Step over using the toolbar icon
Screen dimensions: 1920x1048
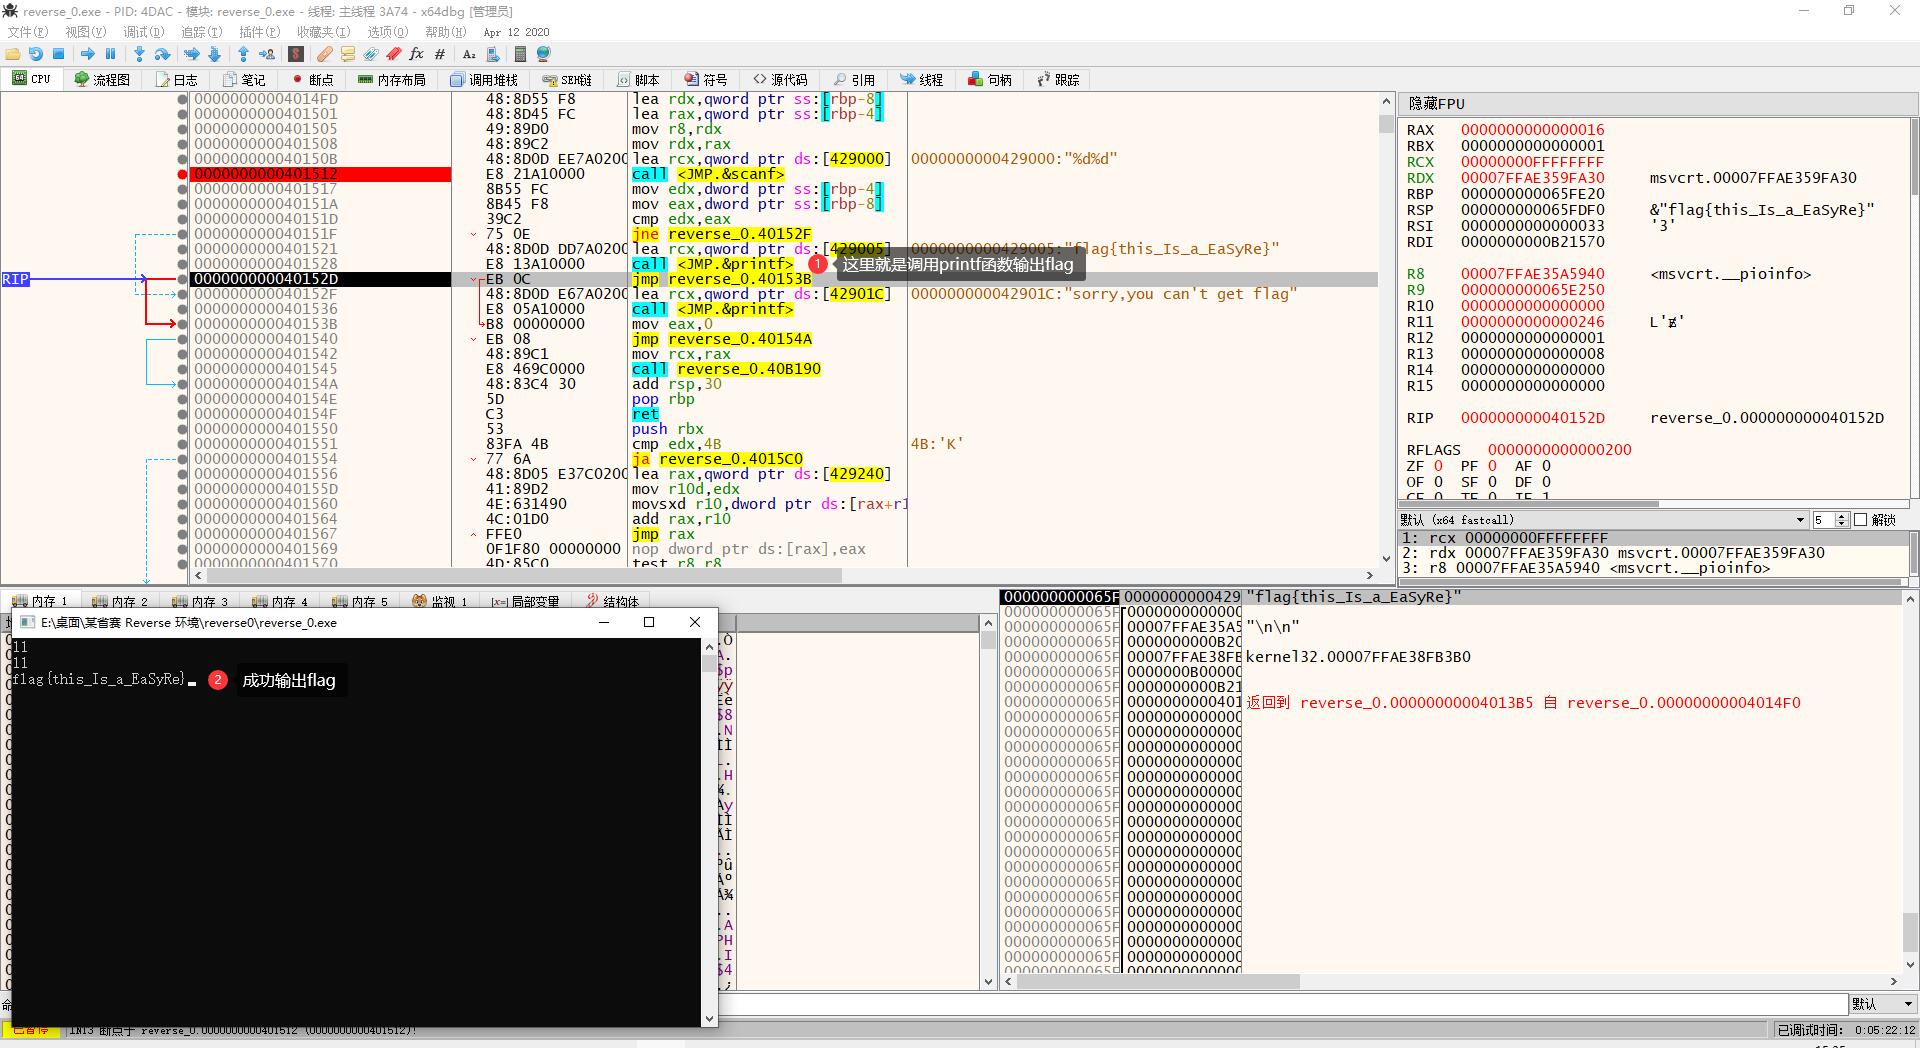click(x=162, y=54)
